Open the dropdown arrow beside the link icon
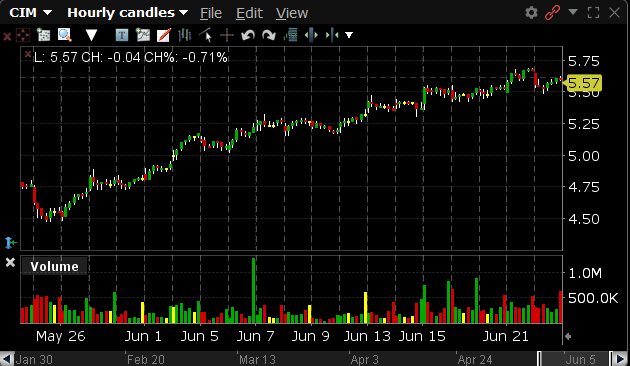 coord(573,12)
